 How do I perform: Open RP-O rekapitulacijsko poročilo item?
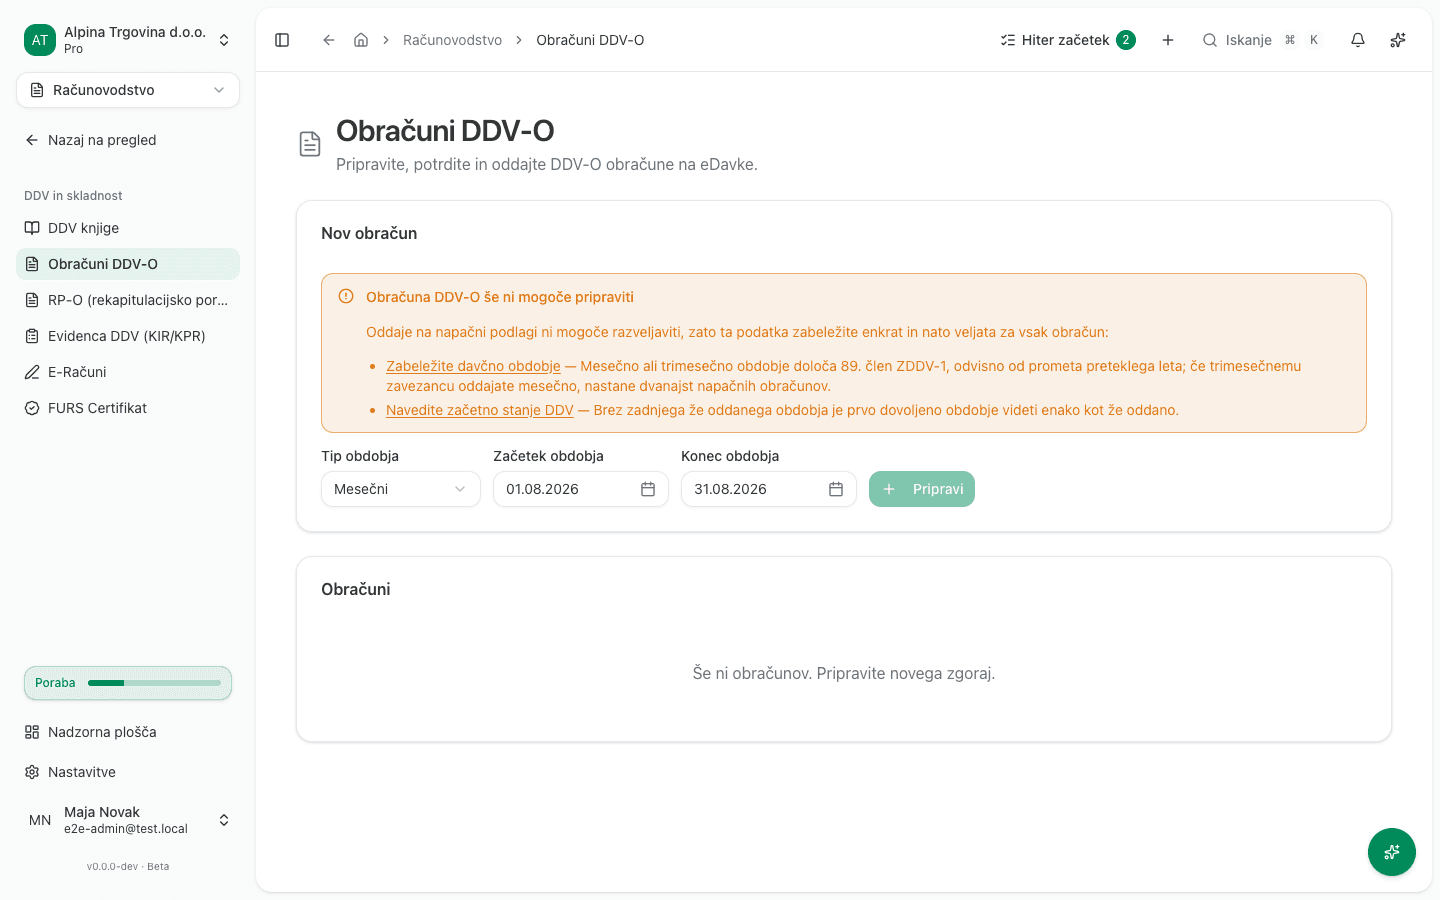tap(128, 300)
